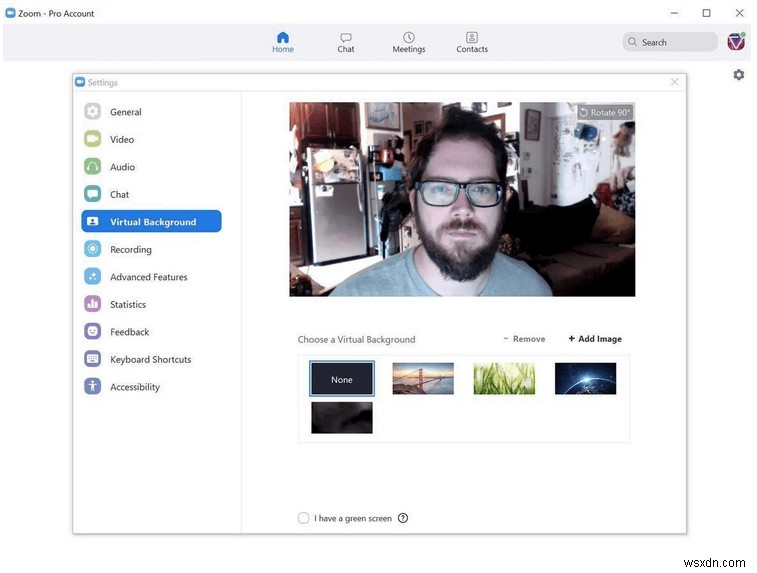Click Add Image button
The width and height of the screenshot is (757, 573).
[595, 339]
